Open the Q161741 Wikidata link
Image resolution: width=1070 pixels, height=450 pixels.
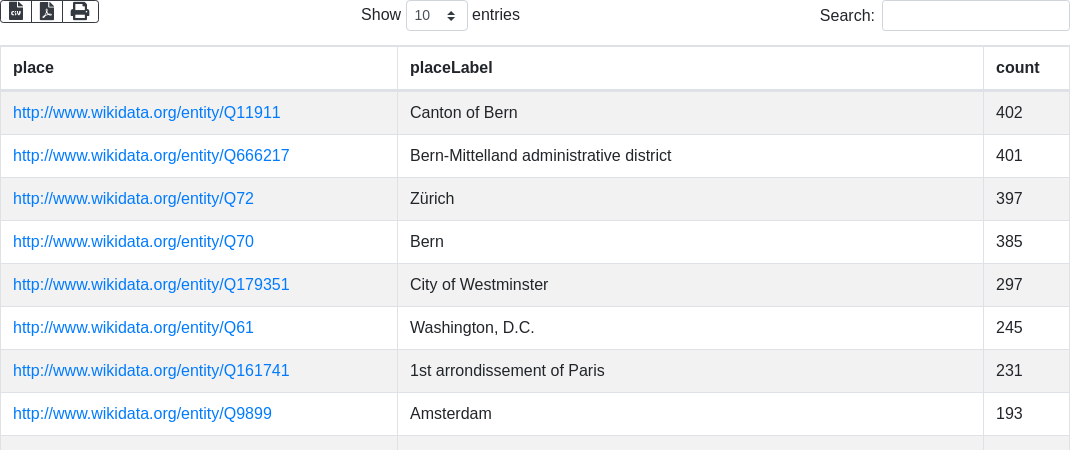[151, 371]
